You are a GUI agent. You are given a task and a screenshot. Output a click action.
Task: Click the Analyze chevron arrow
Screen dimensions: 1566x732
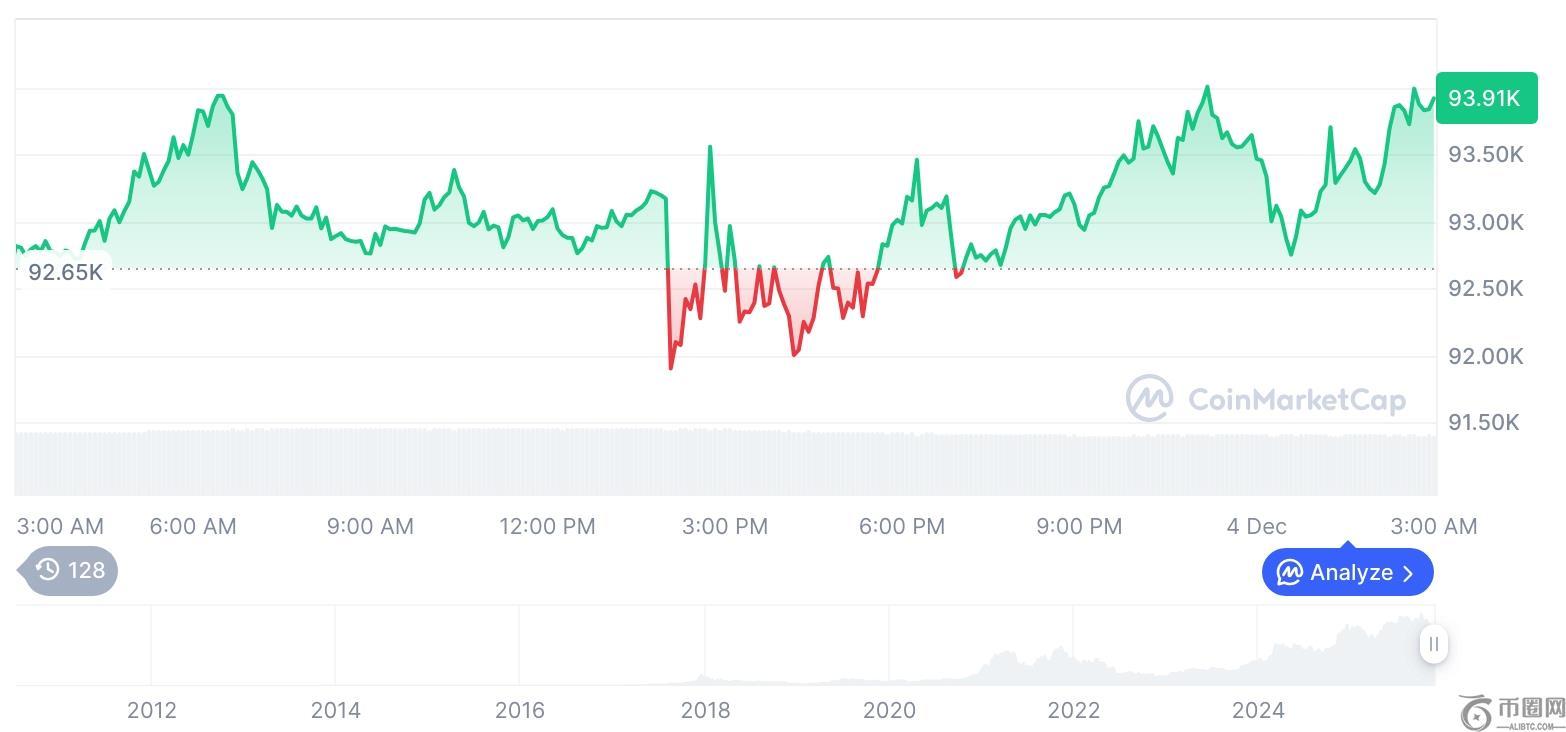(1408, 573)
